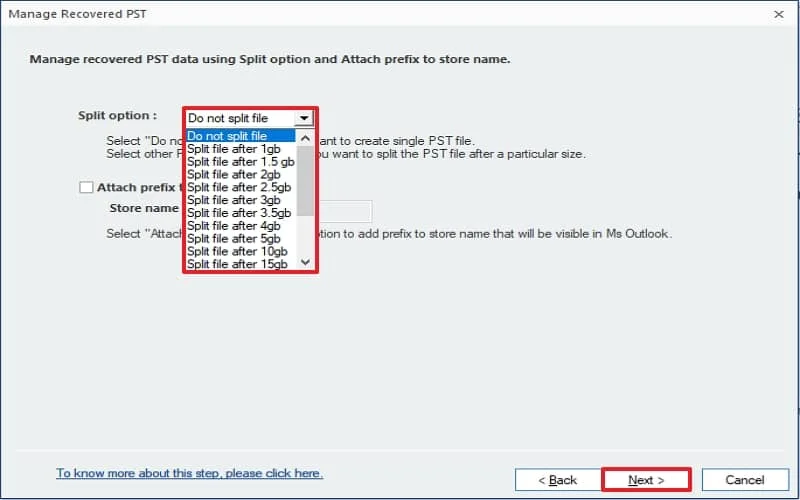Click the Store name input field
Viewport: 800px width, 500px height.
pos(345,211)
